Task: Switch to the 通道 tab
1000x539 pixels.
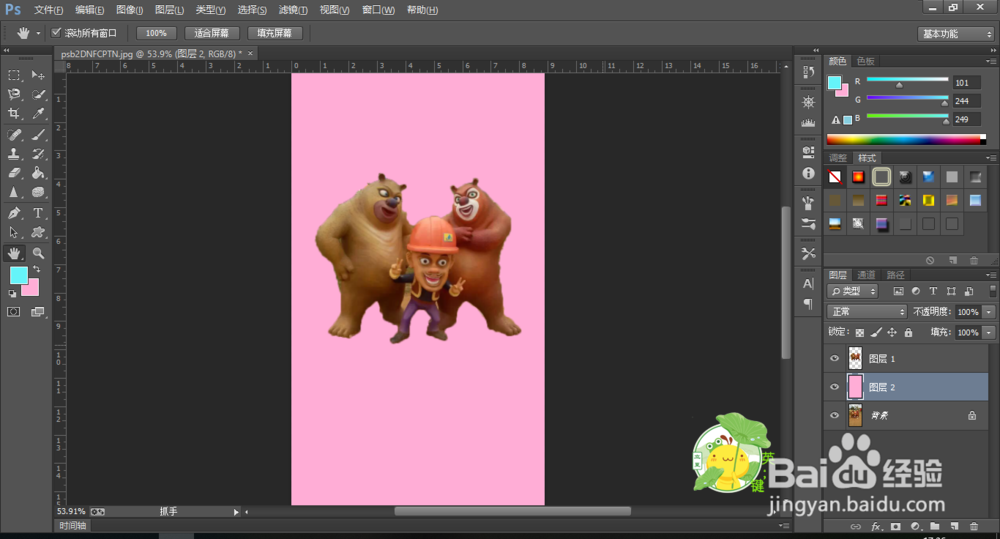Action: (866, 275)
